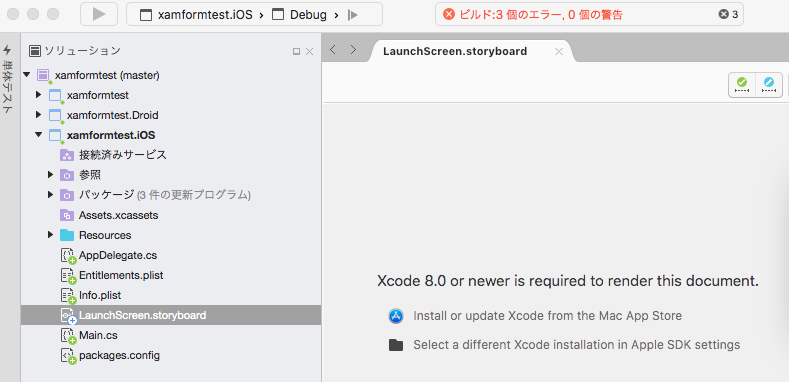
Task: Click the blue constraints toolbar button
Action: point(769,85)
